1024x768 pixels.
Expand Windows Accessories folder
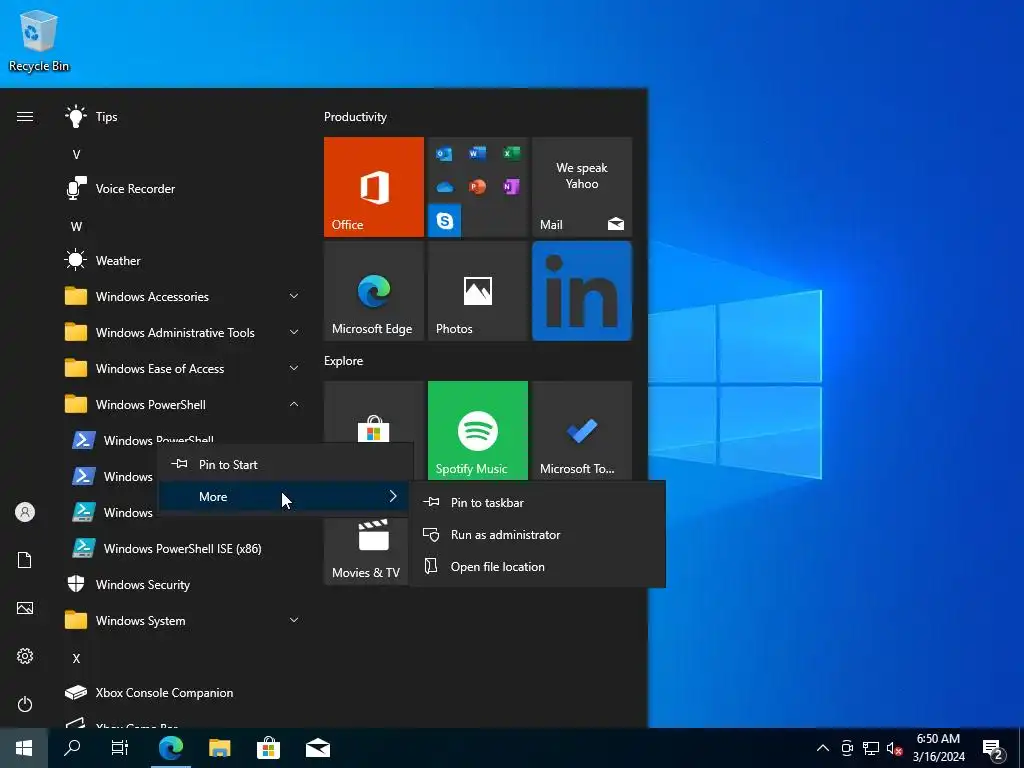pos(182,296)
